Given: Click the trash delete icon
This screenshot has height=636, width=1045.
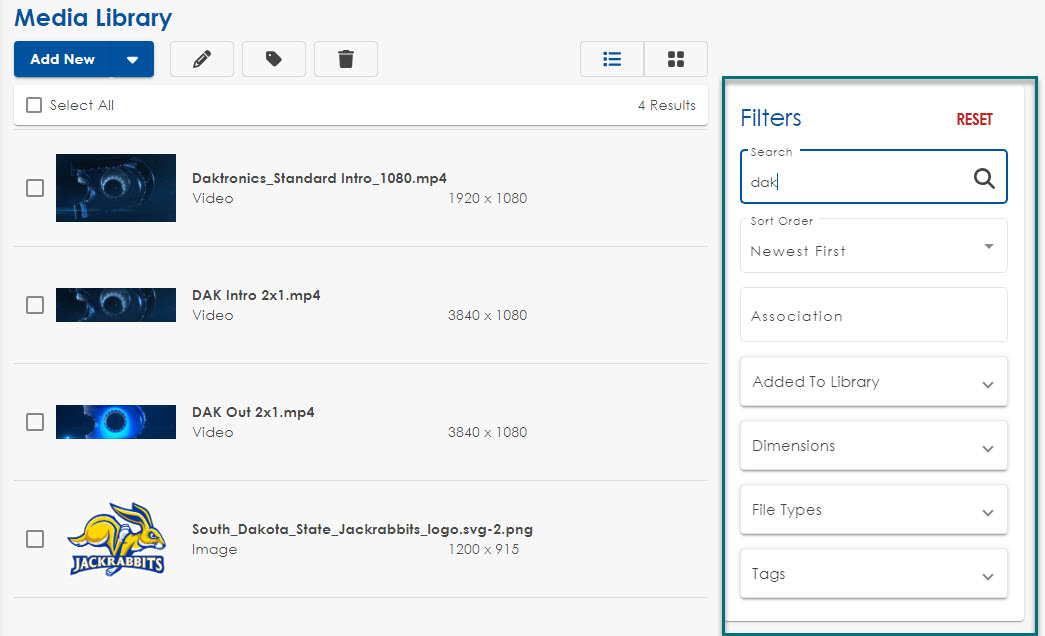Looking at the screenshot, I should (x=346, y=59).
